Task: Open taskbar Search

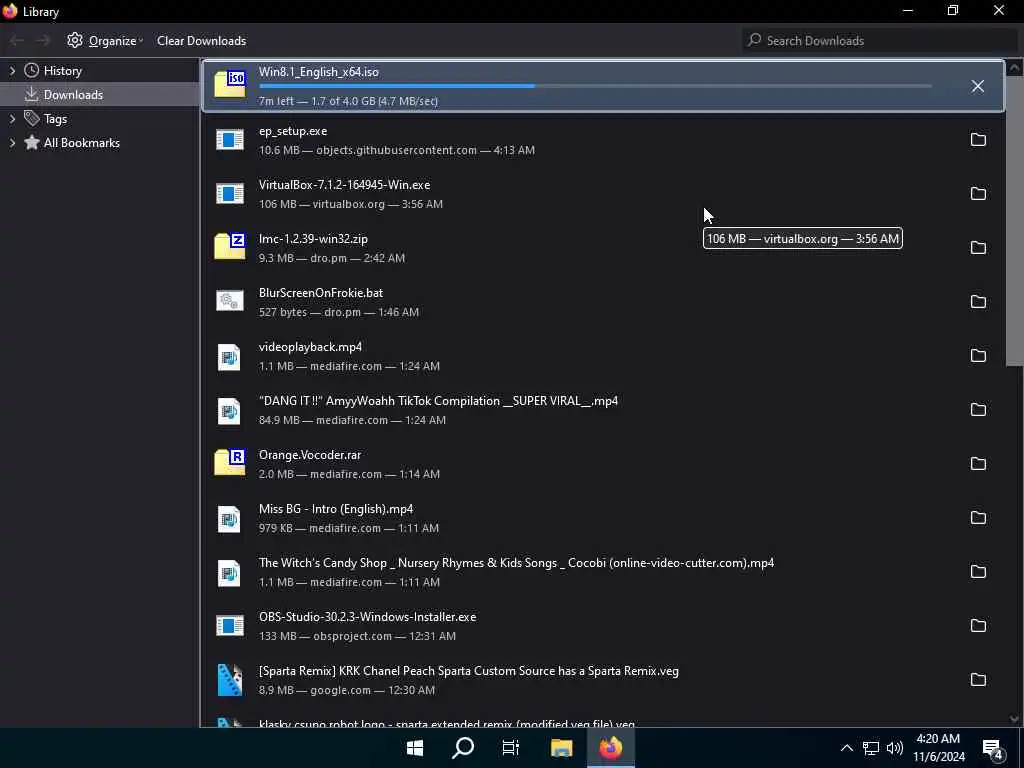Action: click(463, 748)
